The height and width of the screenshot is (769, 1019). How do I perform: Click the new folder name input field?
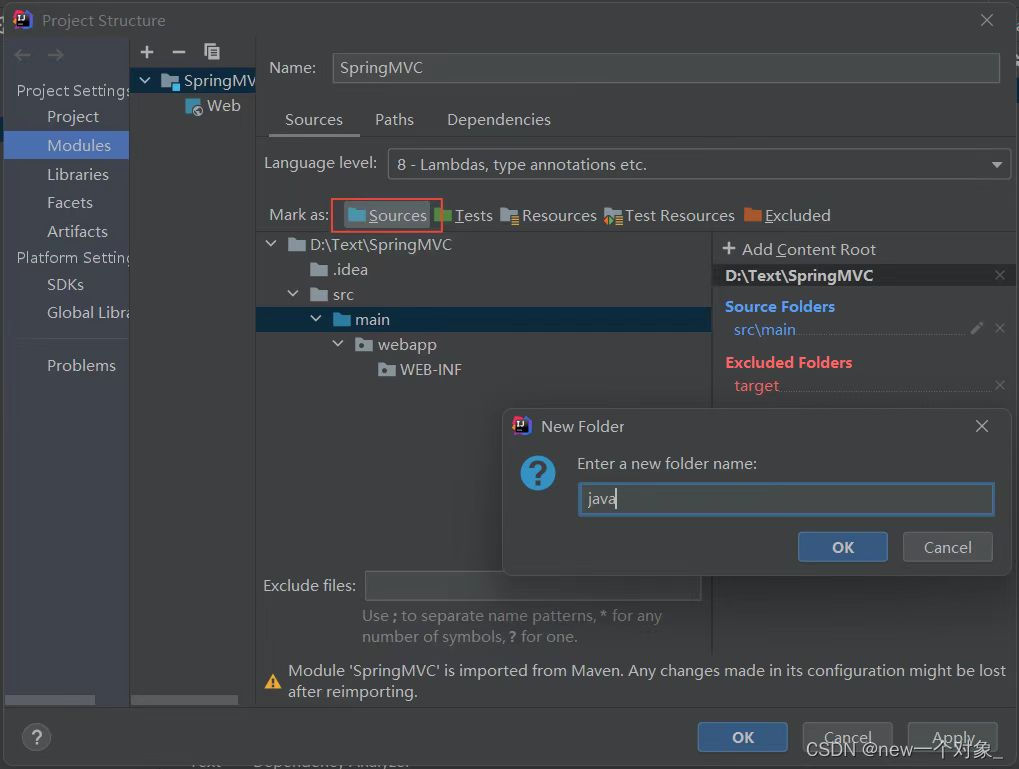click(786, 499)
